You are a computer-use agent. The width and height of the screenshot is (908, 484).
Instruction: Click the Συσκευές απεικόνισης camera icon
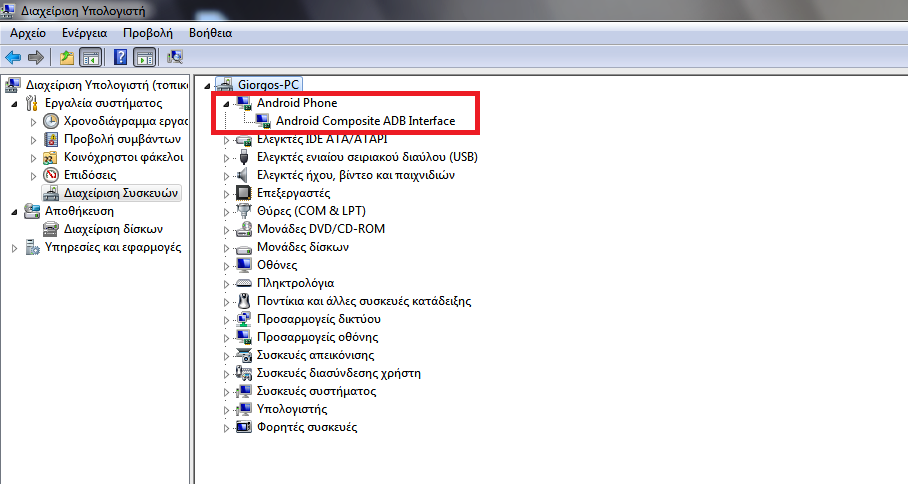pos(244,355)
